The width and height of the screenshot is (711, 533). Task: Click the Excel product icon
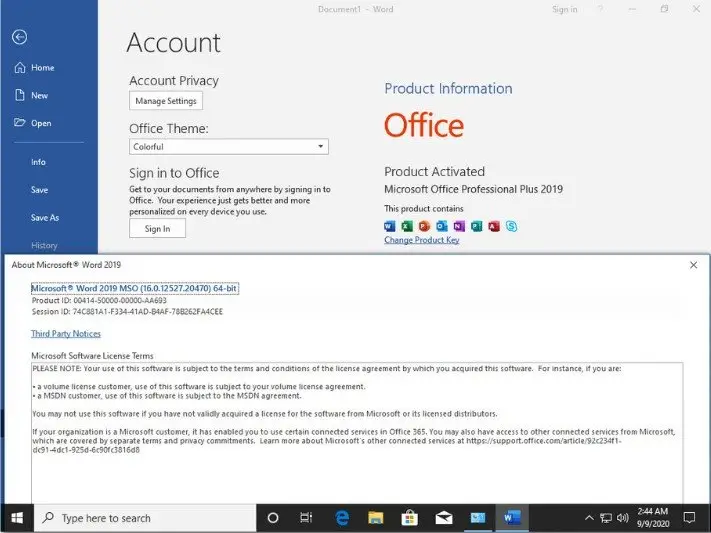coord(407,226)
